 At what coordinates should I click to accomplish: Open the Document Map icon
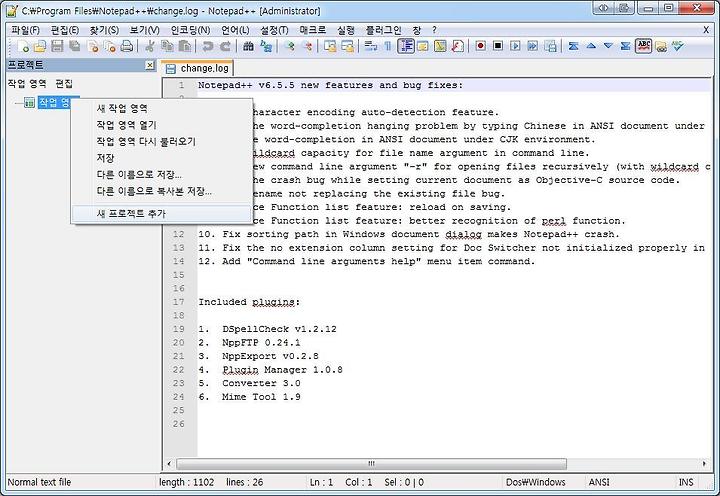pos(440,46)
